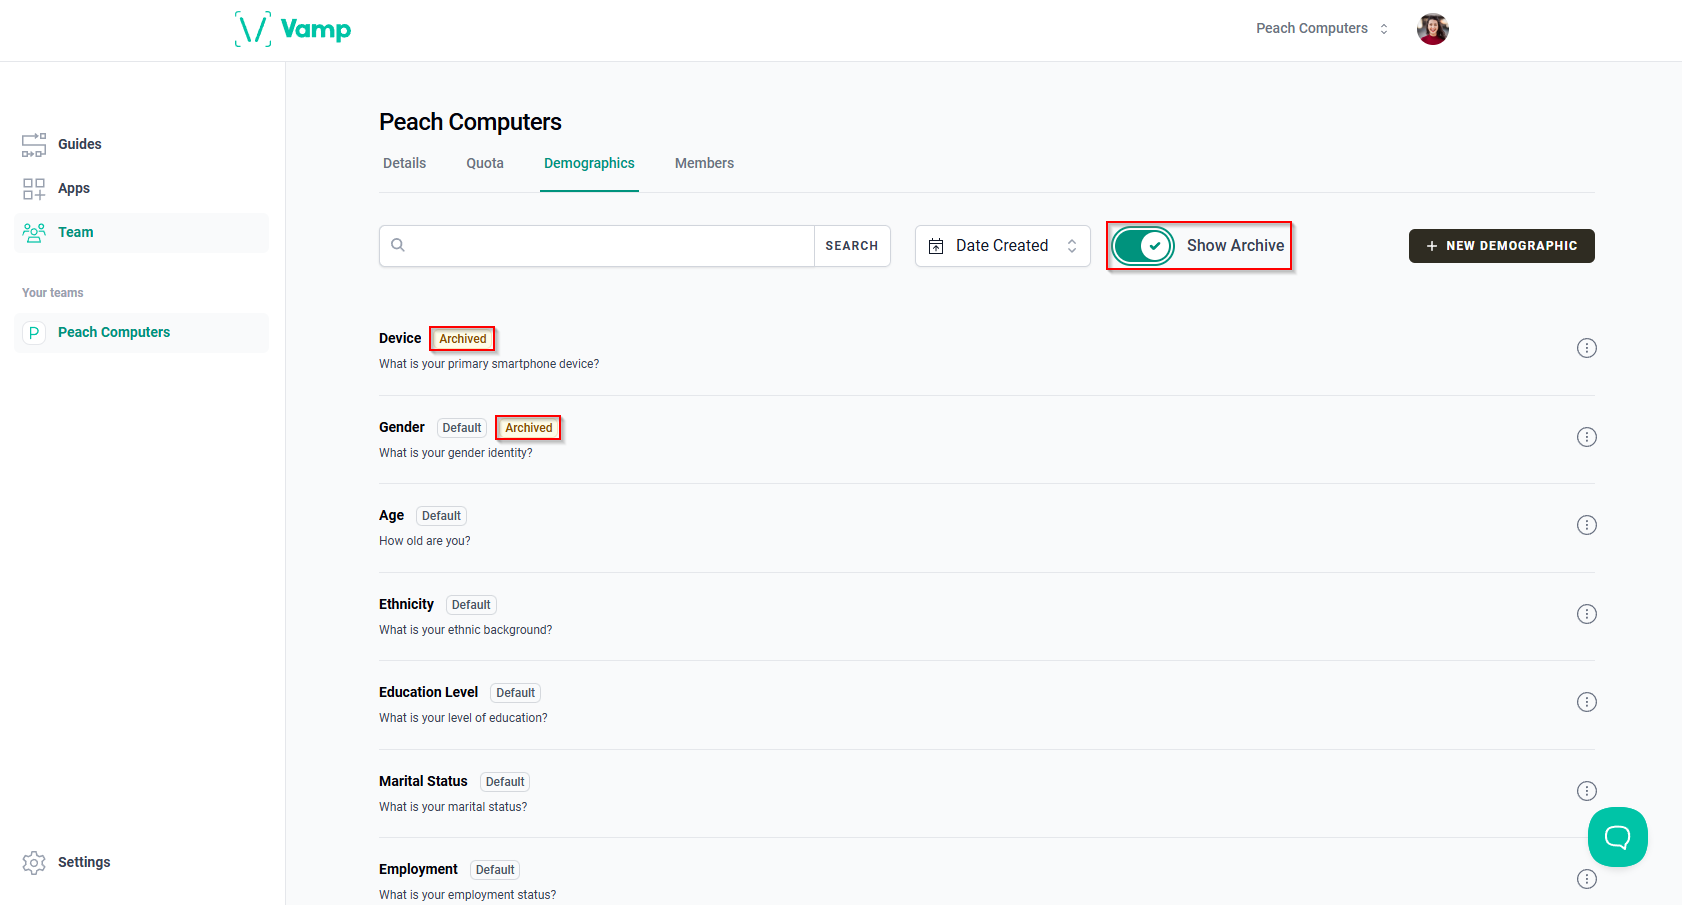Click the Ethnicity demographic title
1682x905 pixels.
(406, 604)
